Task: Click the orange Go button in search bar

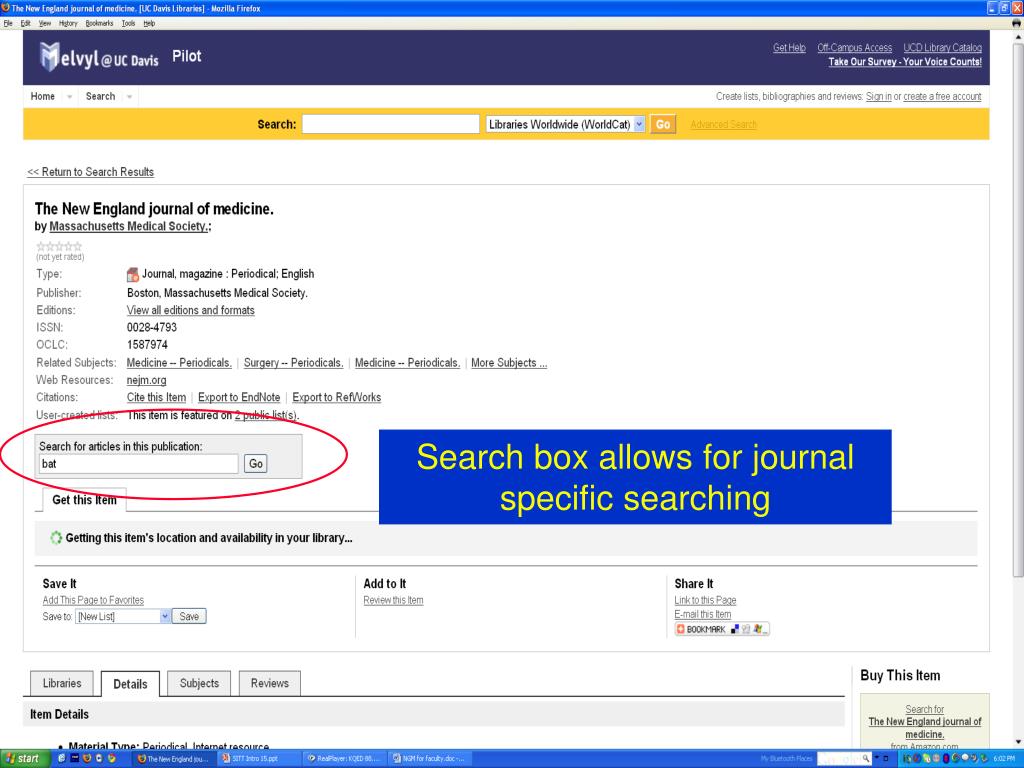Action: (663, 124)
